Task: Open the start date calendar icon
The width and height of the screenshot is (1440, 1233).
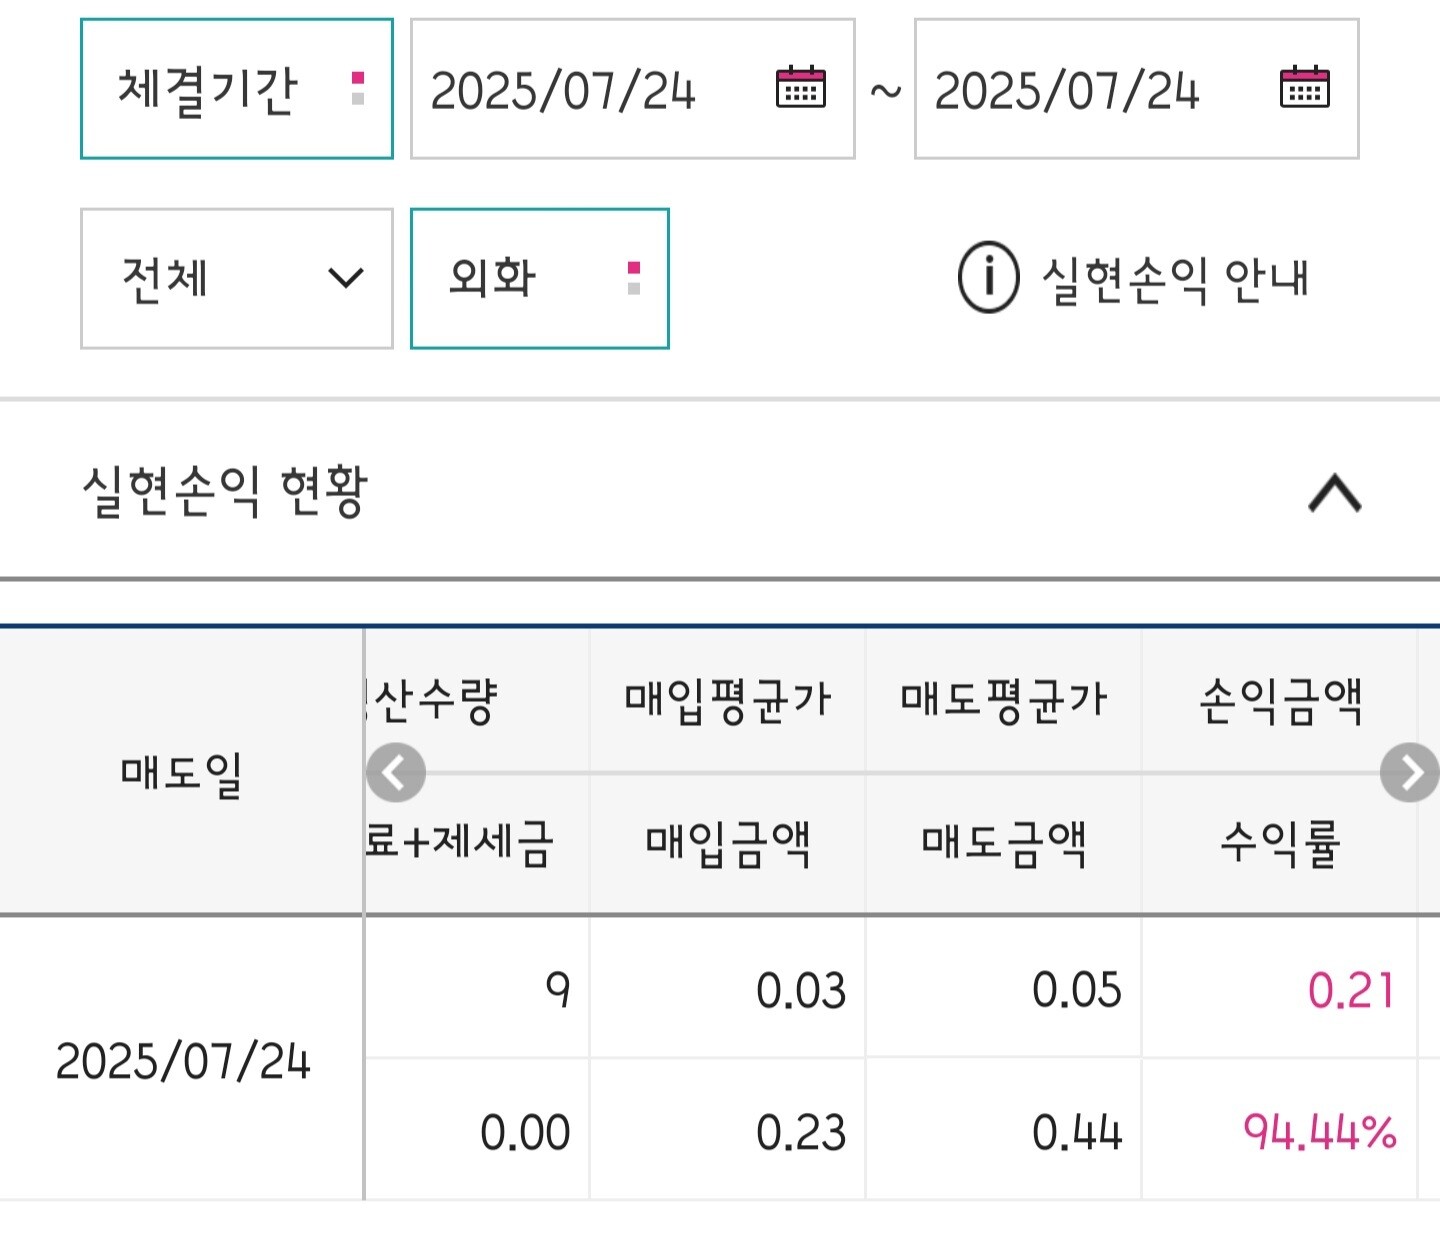Action: tap(800, 88)
